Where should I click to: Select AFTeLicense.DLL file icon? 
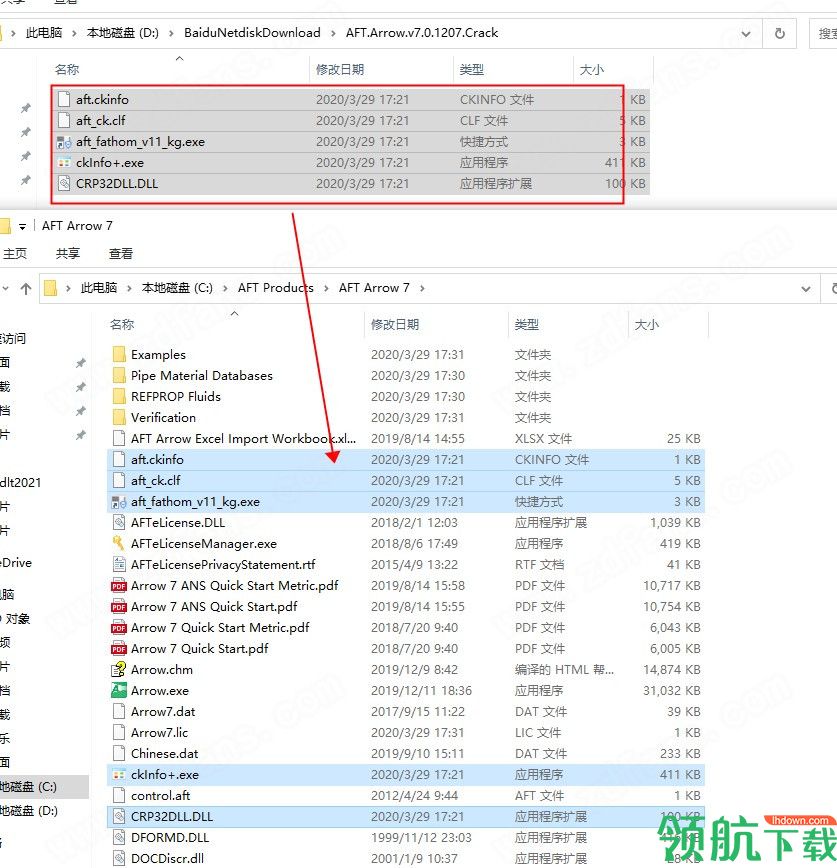[x=119, y=523]
